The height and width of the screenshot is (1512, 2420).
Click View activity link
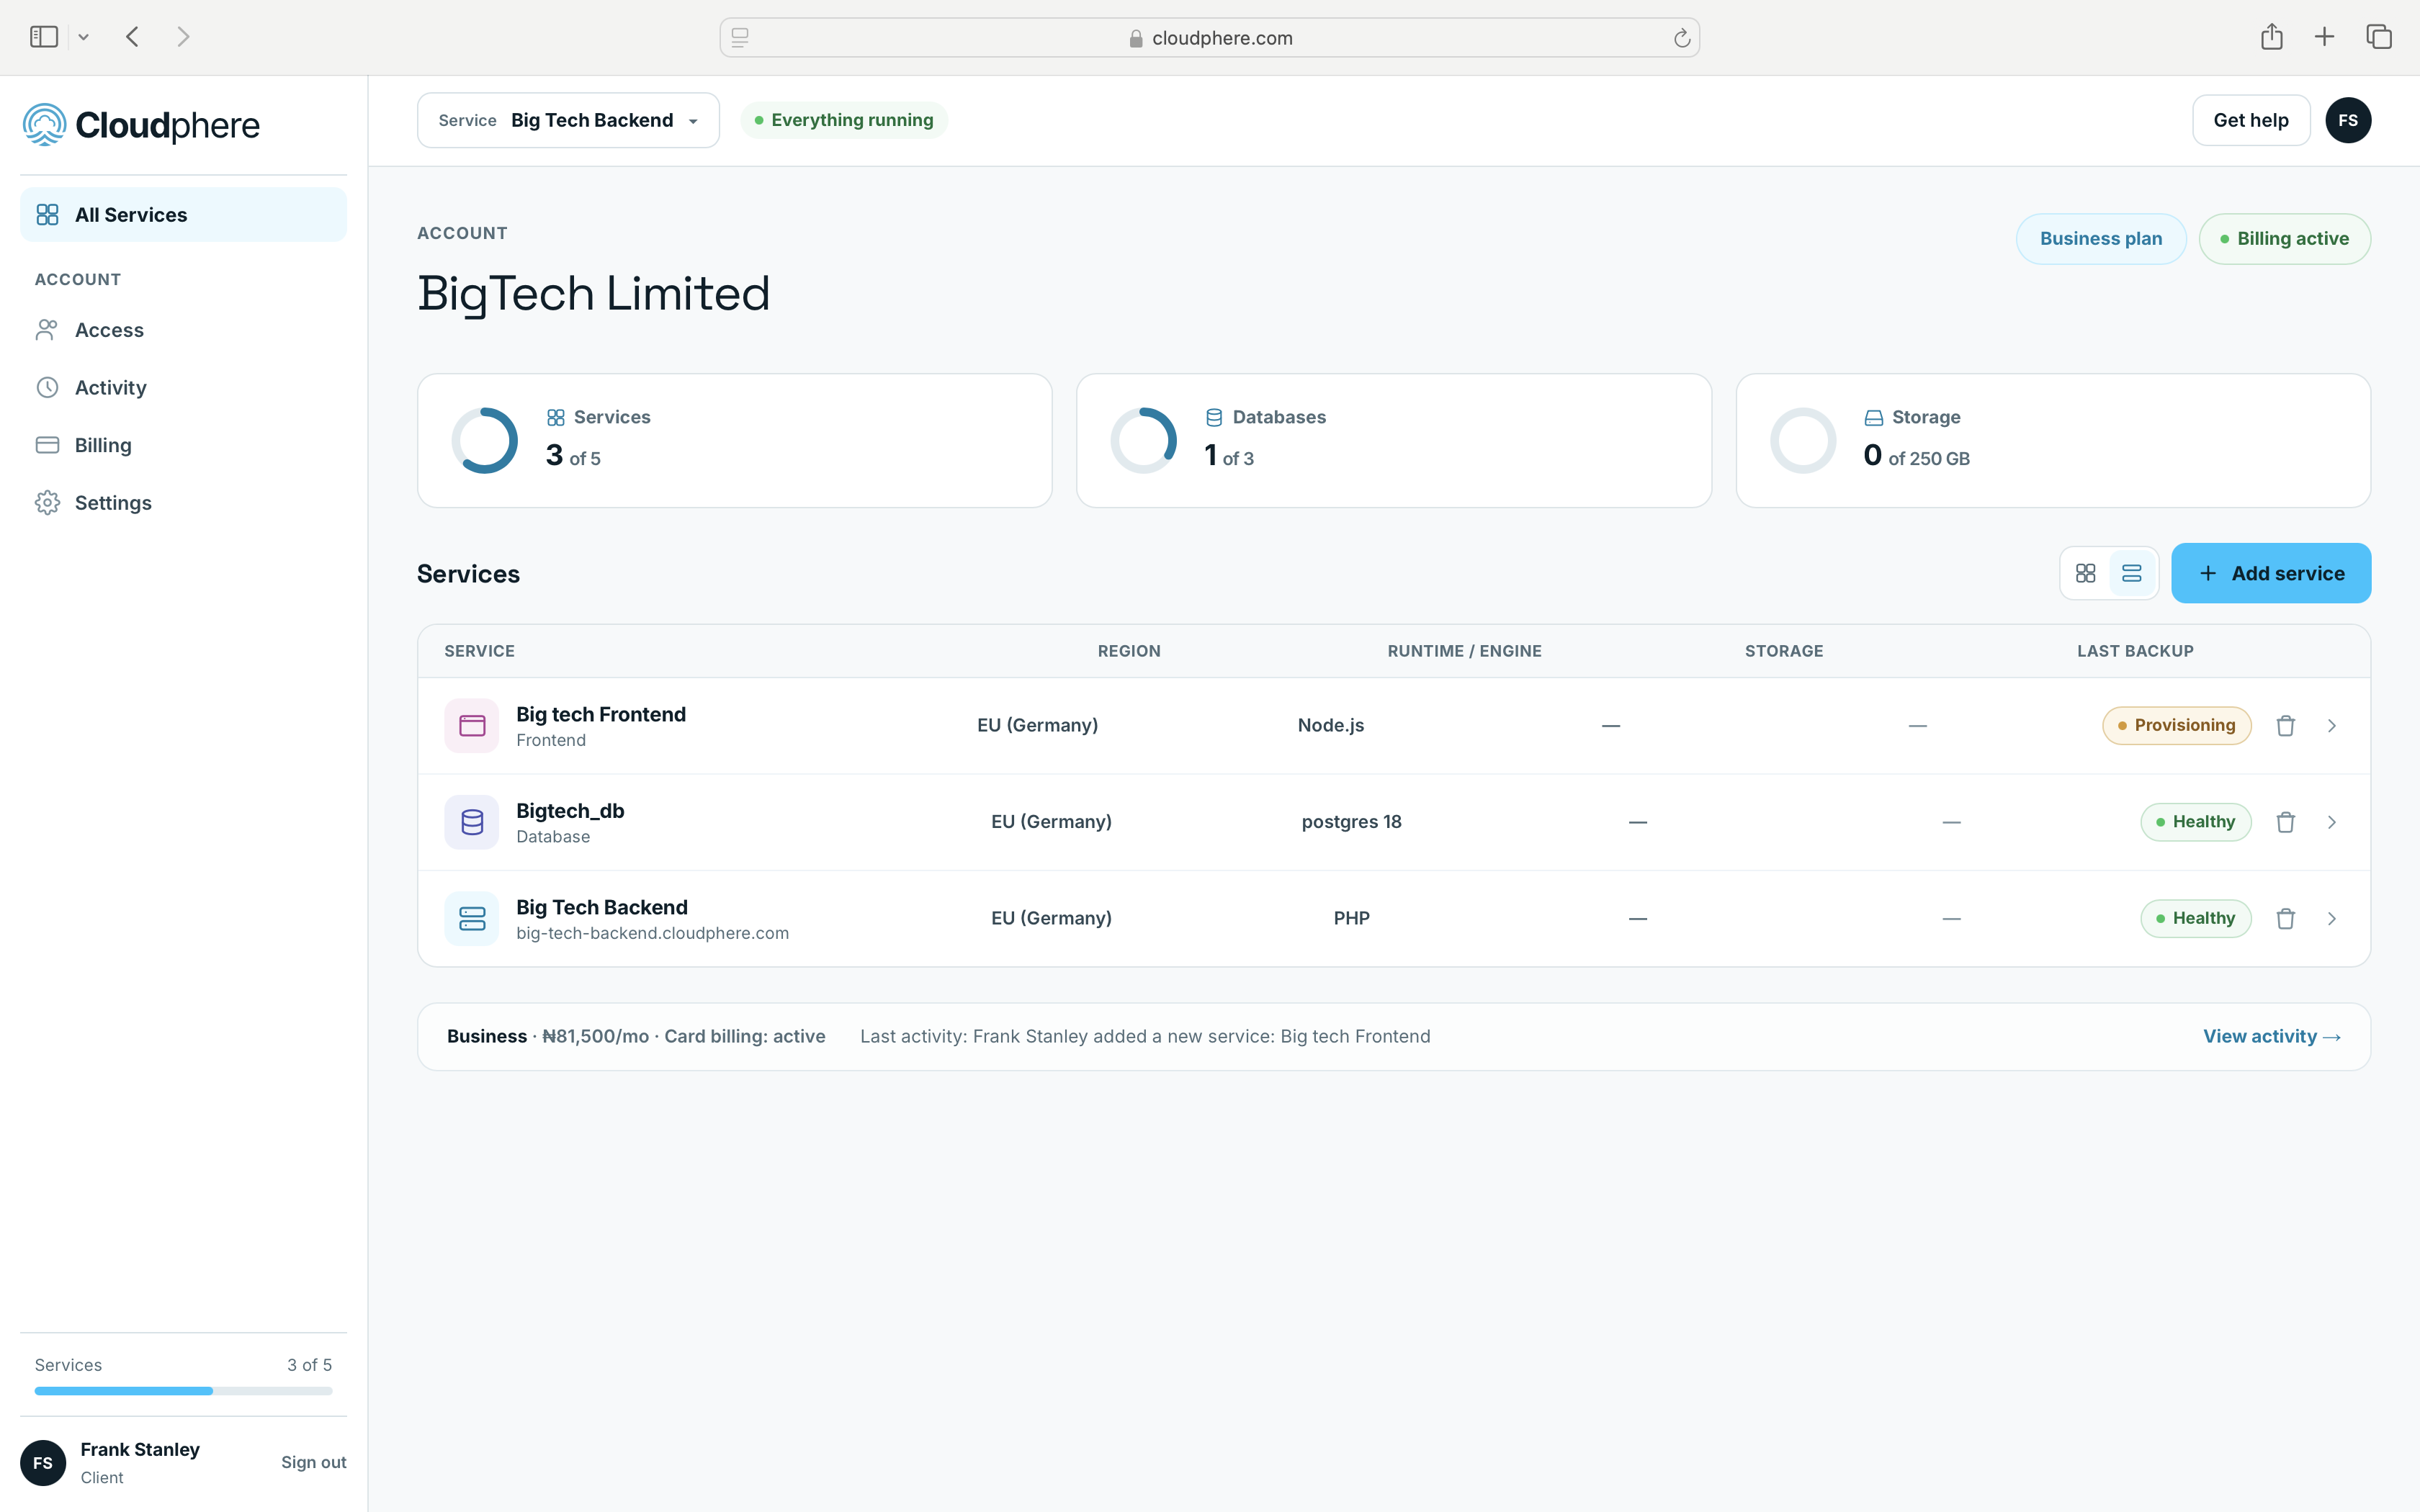[x=2272, y=1037]
